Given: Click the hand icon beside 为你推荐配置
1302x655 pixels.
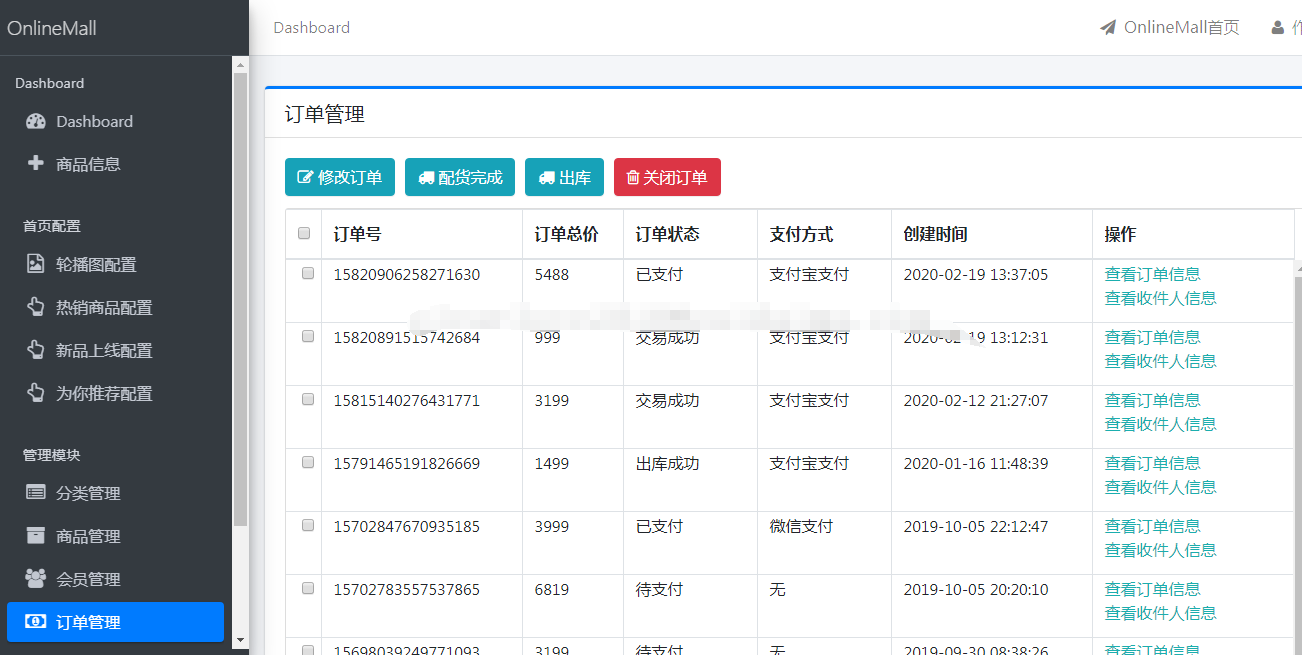Looking at the screenshot, I should point(36,393).
